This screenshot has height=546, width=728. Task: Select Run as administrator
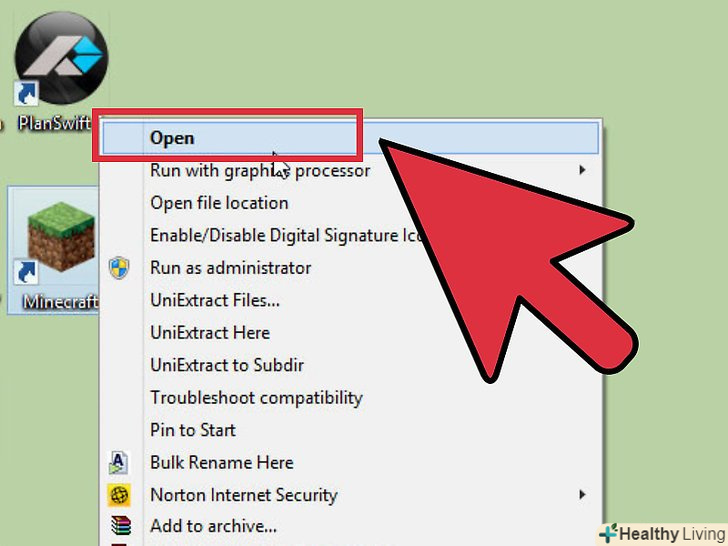230,268
